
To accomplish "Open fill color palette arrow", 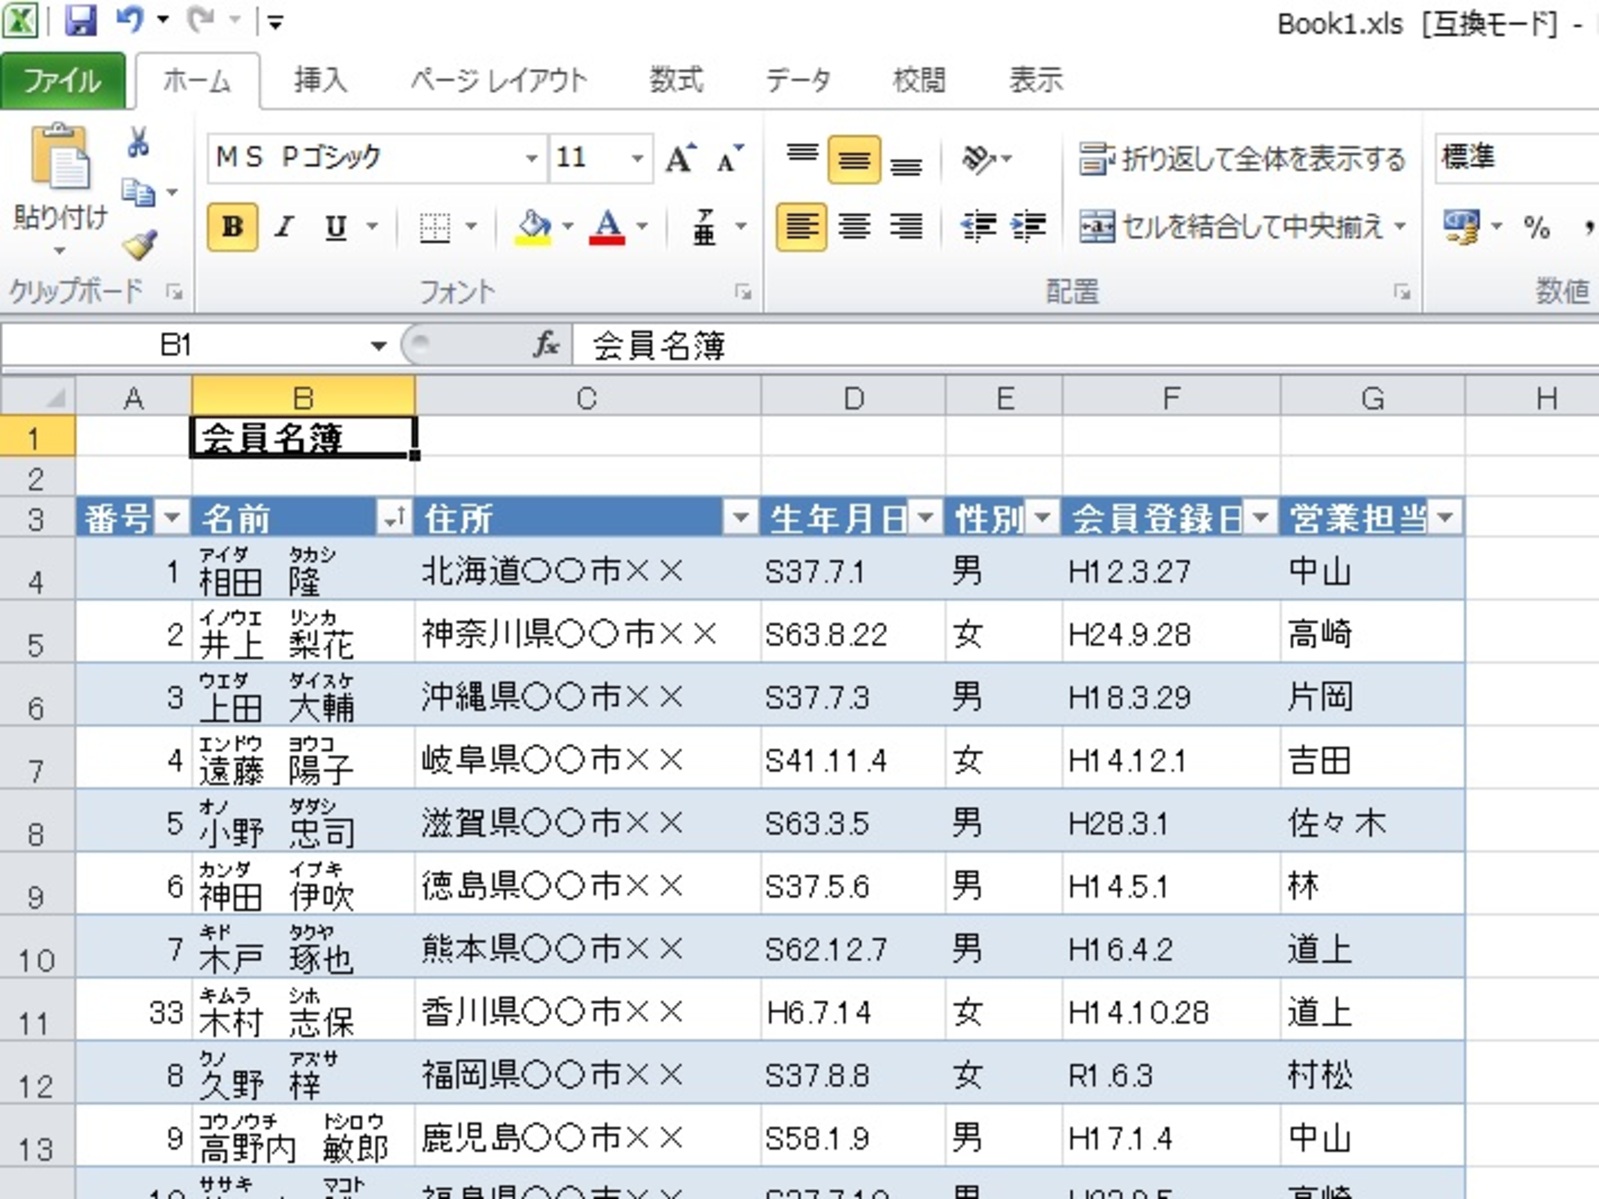I will [x=567, y=227].
